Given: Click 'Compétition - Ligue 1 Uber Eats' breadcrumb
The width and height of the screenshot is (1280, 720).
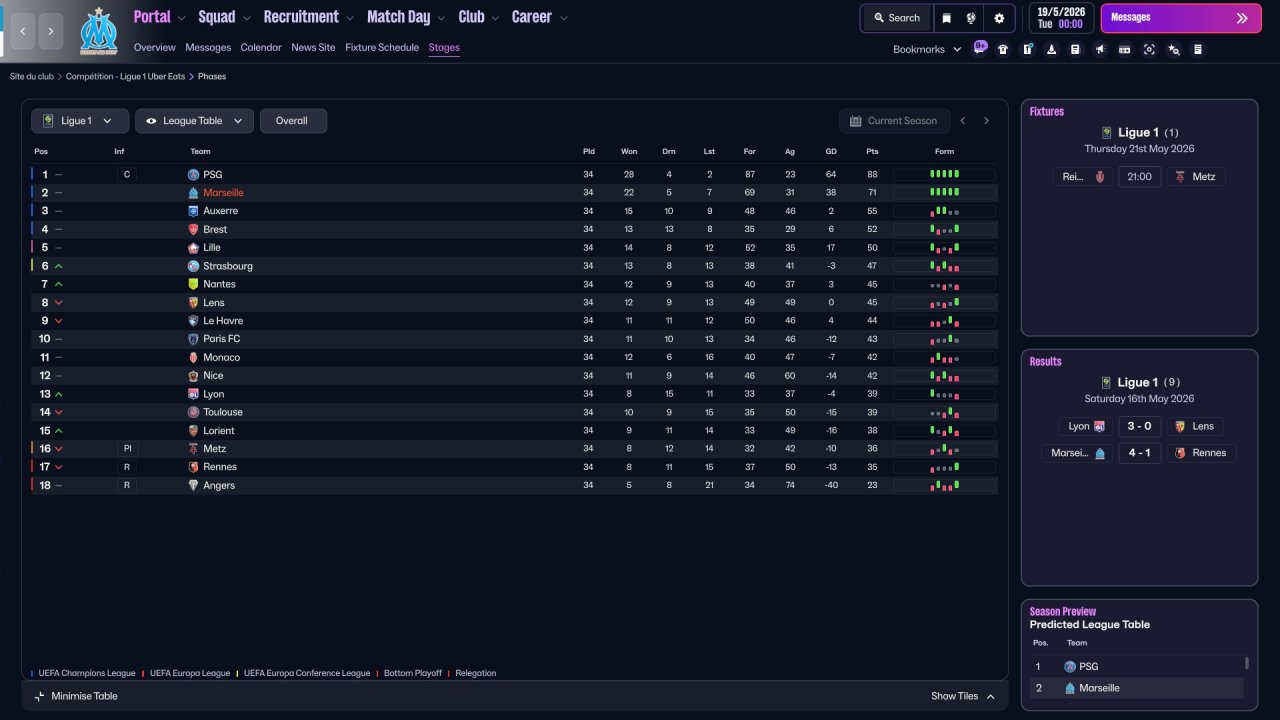Looking at the screenshot, I should click(125, 76).
